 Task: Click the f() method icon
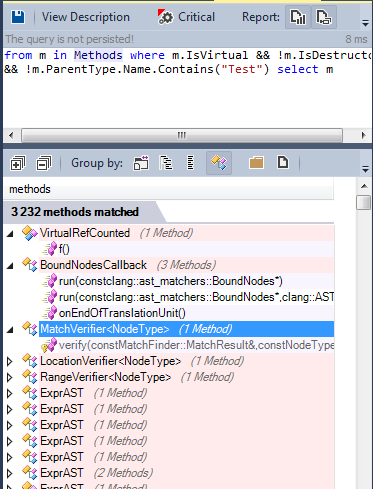(x=50, y=249)
